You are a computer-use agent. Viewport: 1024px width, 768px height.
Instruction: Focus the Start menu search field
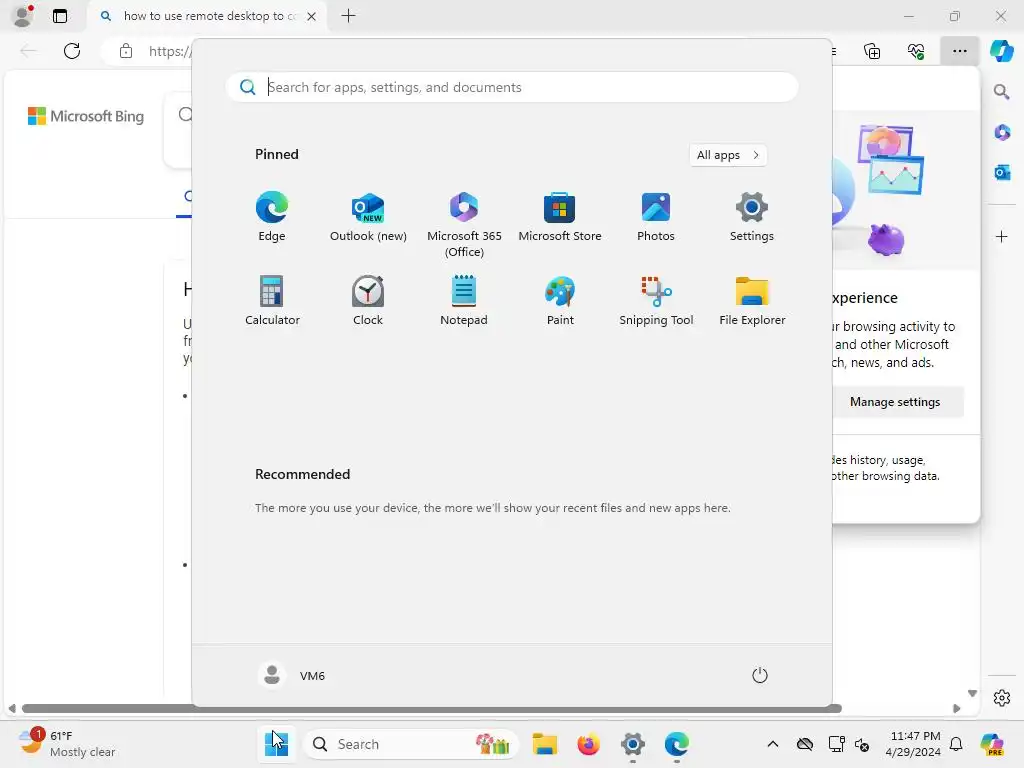(x=512, y=88)
